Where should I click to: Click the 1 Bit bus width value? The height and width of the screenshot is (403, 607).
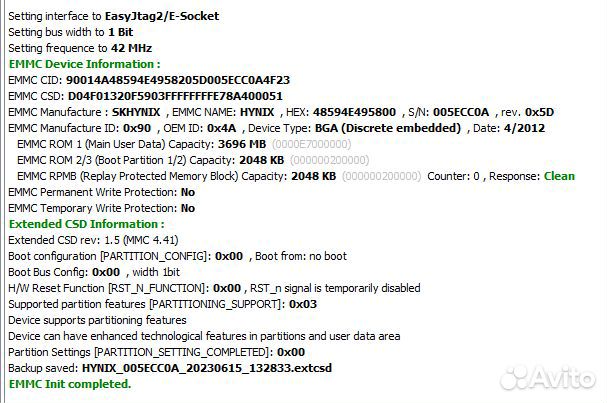click(120, 32)
